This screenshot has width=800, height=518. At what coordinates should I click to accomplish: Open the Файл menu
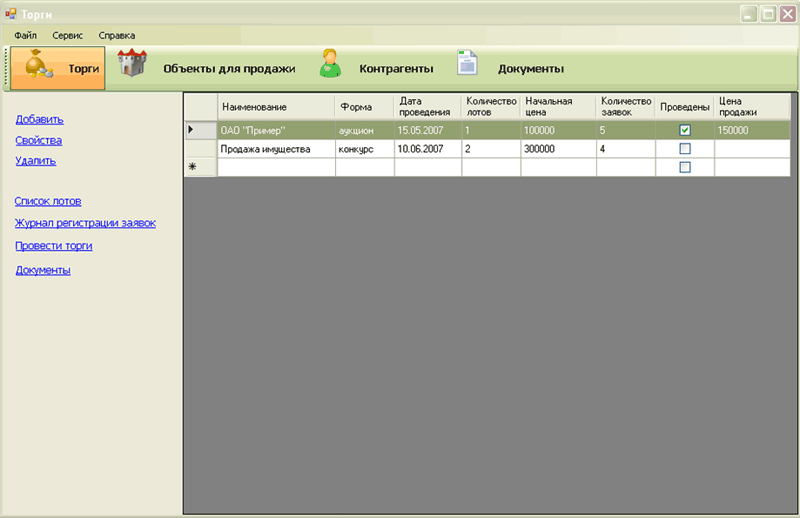(x=26, y=35)
